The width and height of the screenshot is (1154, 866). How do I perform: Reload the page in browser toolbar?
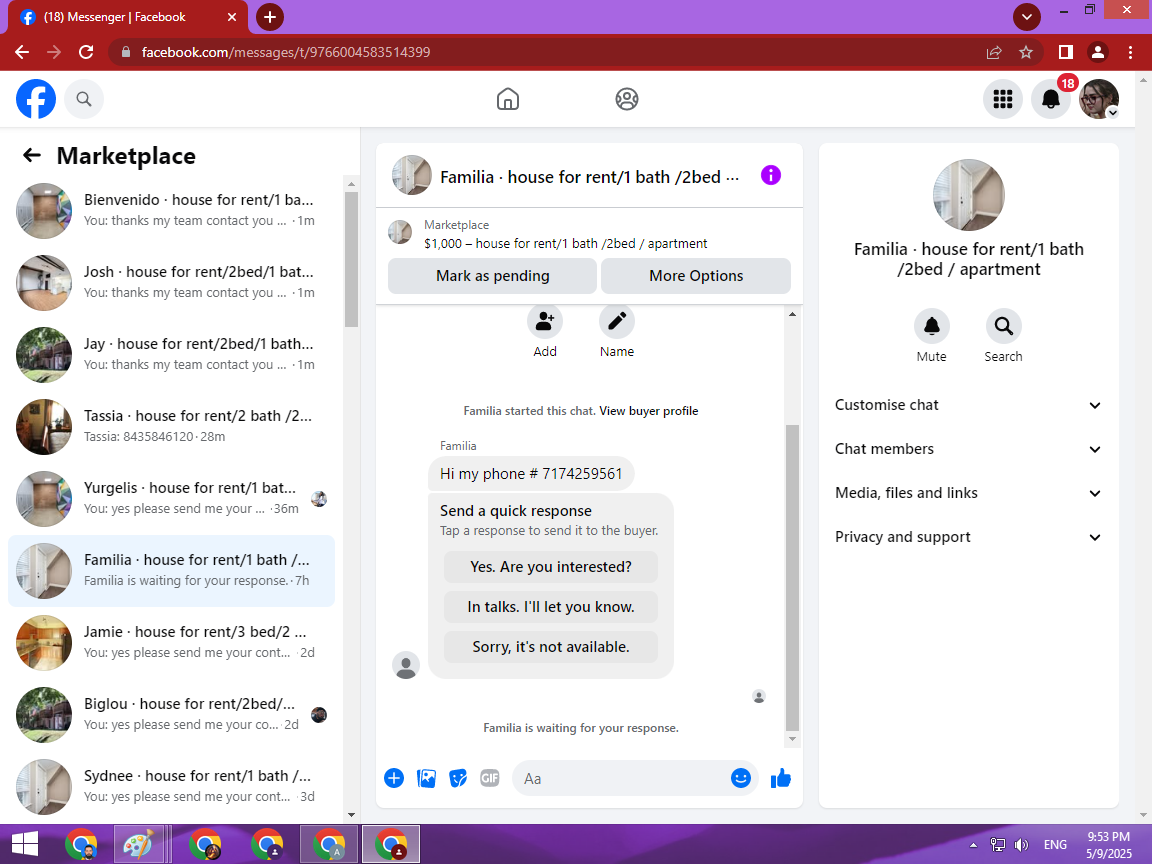tap(86, 52)
